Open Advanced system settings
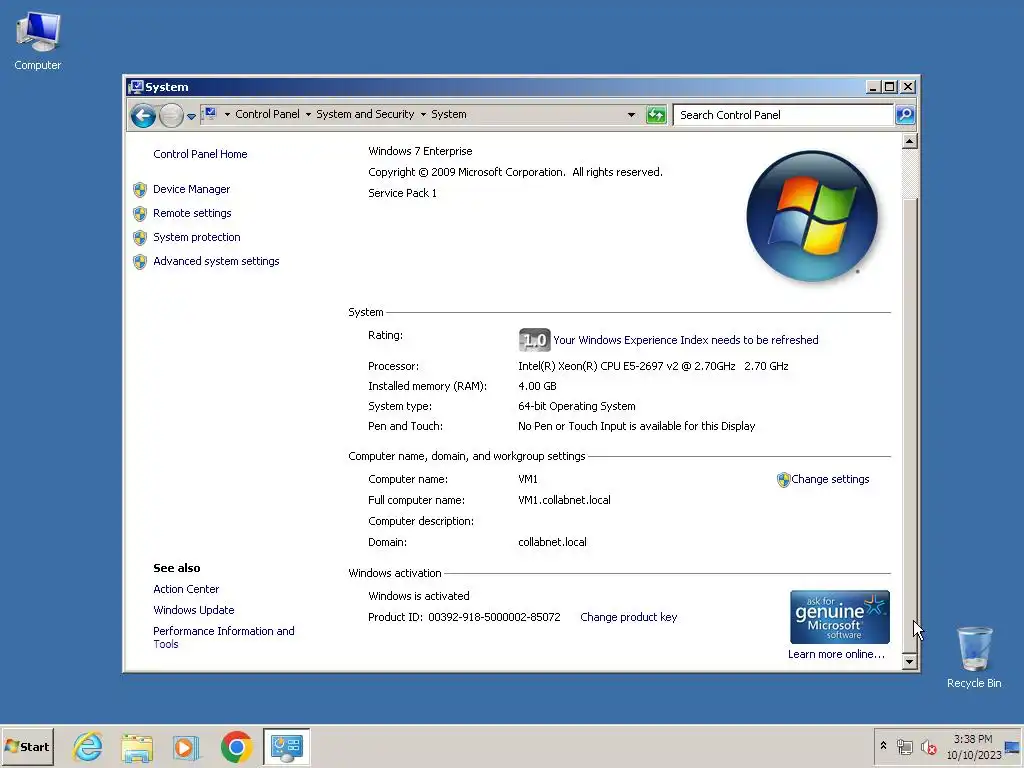Viewport: 1024px width, 768px height. pyautogui.click(x=216, y=261)
